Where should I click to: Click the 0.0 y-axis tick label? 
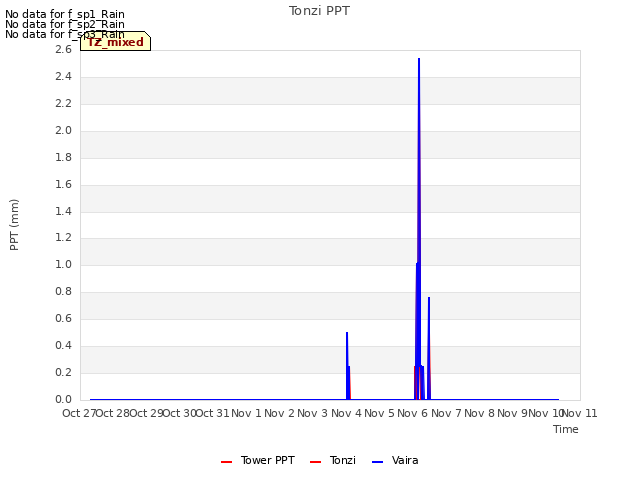click(x=63, y=399)
